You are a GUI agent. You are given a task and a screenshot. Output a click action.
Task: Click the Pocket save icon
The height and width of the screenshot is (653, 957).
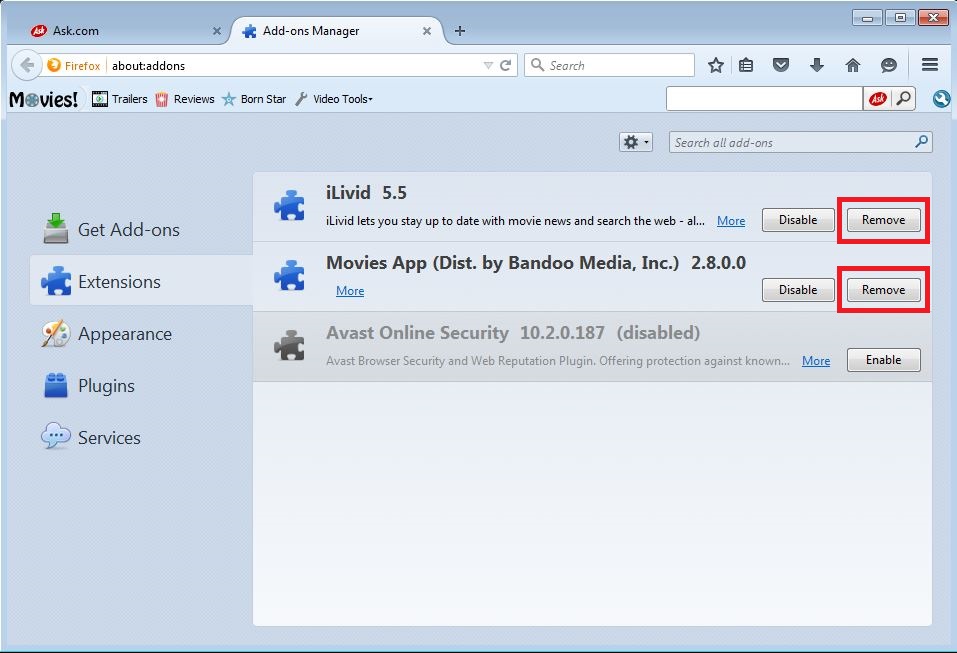(x=781, y=65)
